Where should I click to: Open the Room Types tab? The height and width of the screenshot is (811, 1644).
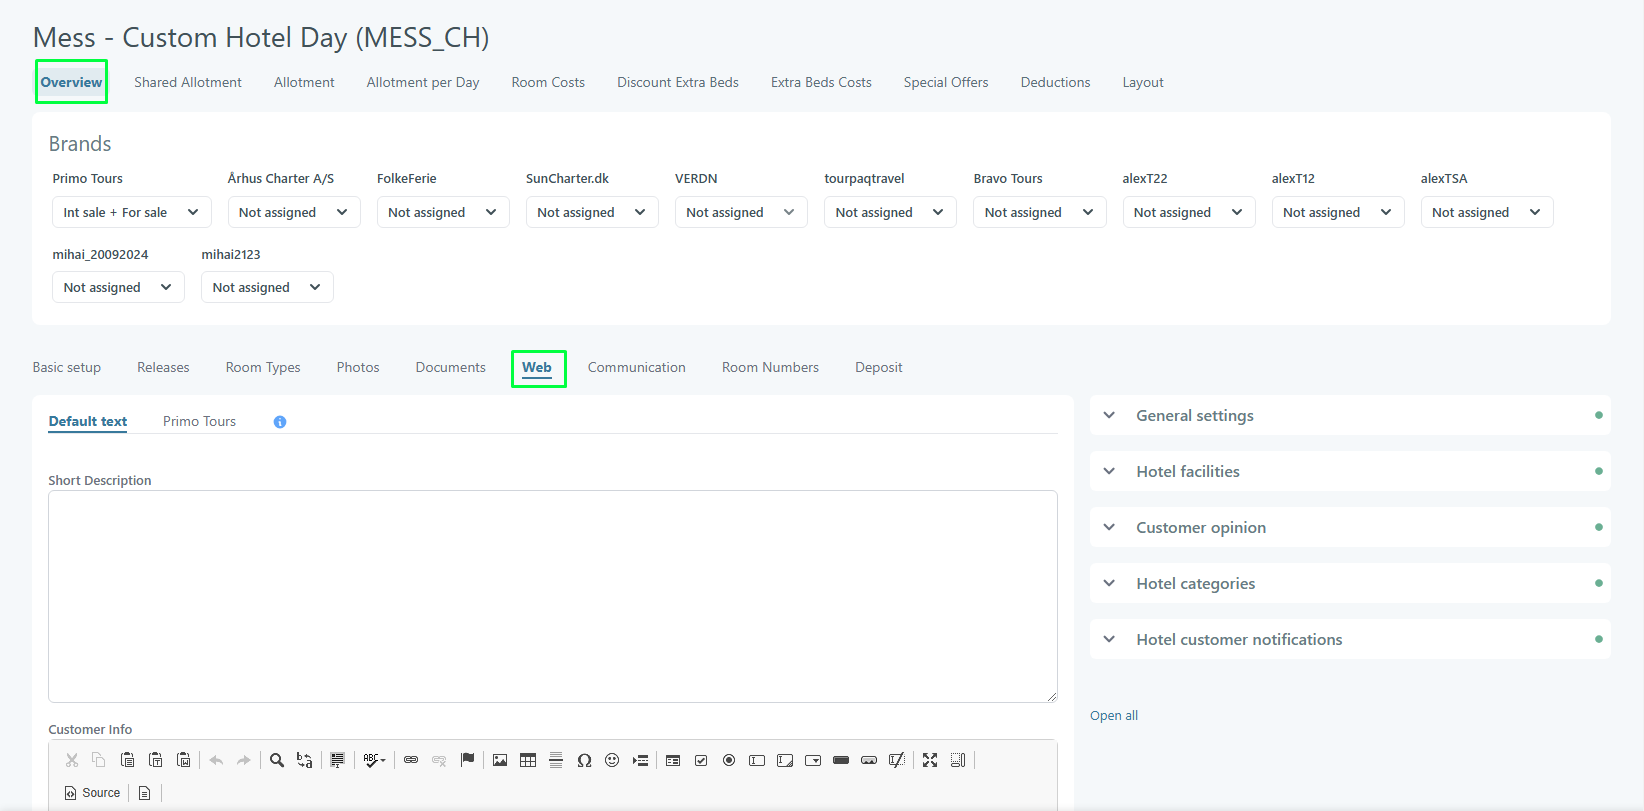tap(263, 367)
